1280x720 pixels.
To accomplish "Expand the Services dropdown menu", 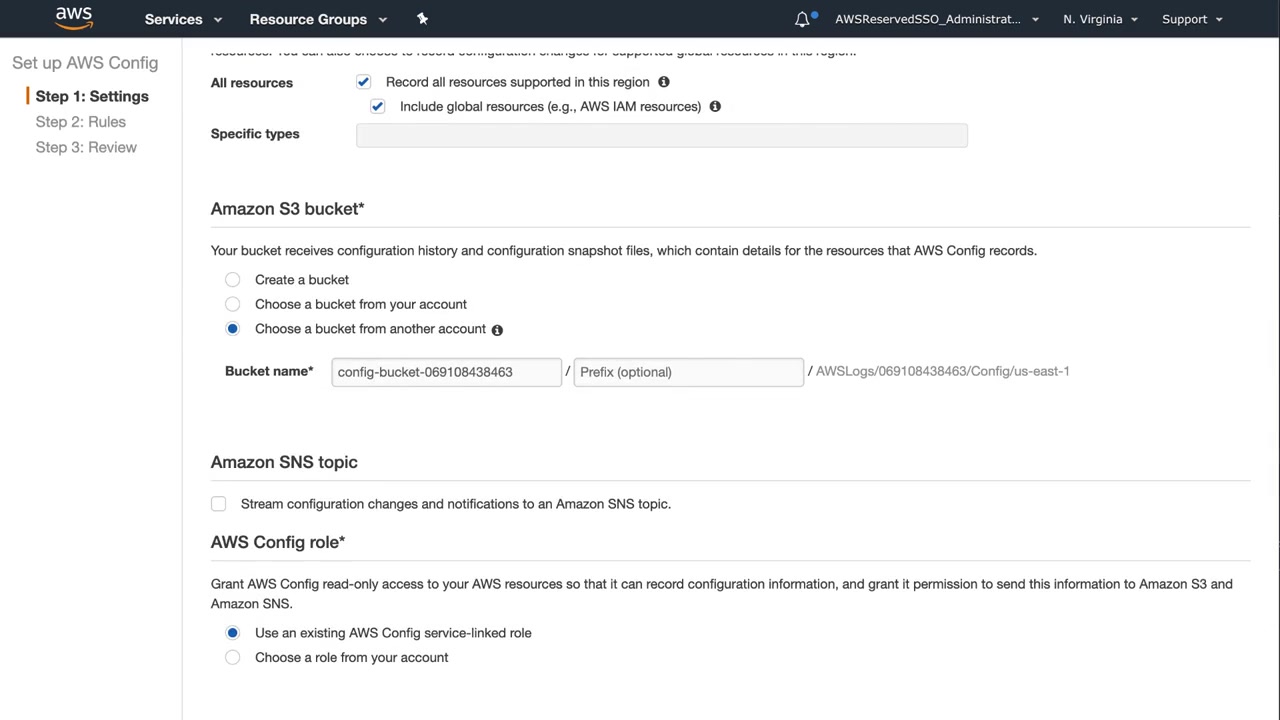I will (x=183, y=19).
